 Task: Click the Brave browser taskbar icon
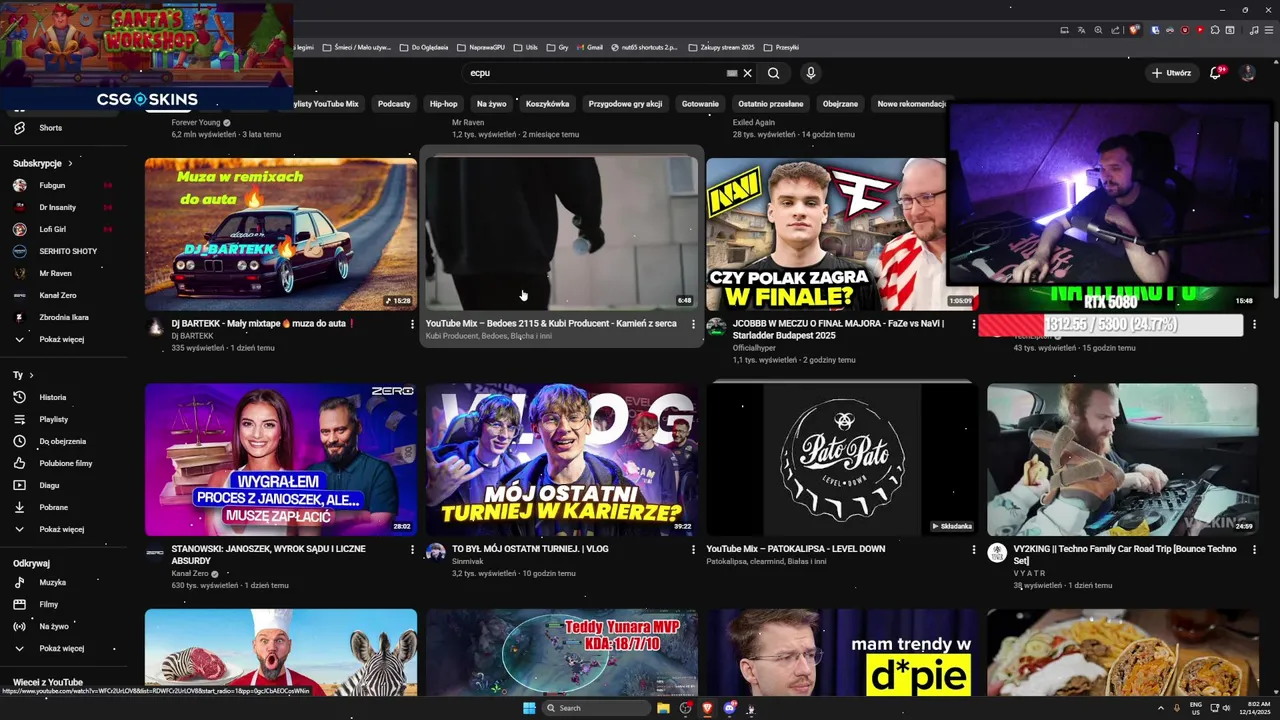coord(707,708)
